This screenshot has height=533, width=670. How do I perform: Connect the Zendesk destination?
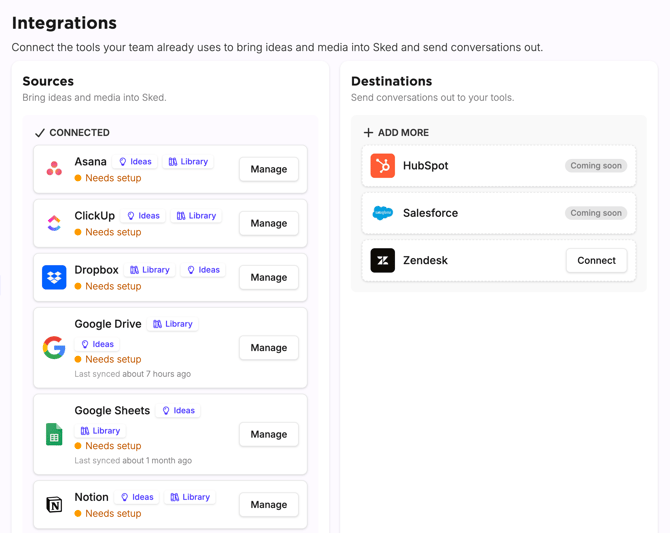click(x=597, y=260)
